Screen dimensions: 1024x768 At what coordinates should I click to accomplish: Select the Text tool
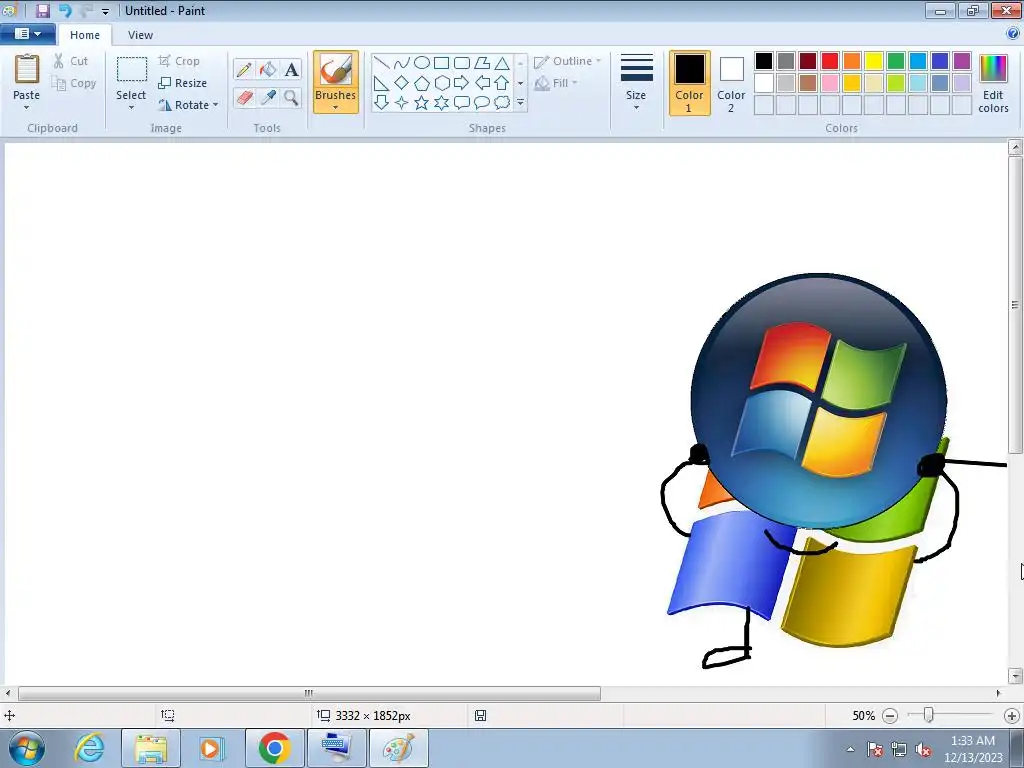coord(291,69)
